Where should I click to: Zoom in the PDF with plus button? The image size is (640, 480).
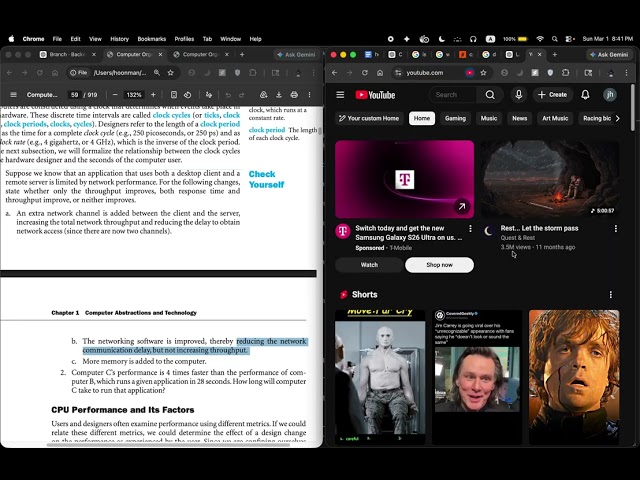(x=153, y=95)
